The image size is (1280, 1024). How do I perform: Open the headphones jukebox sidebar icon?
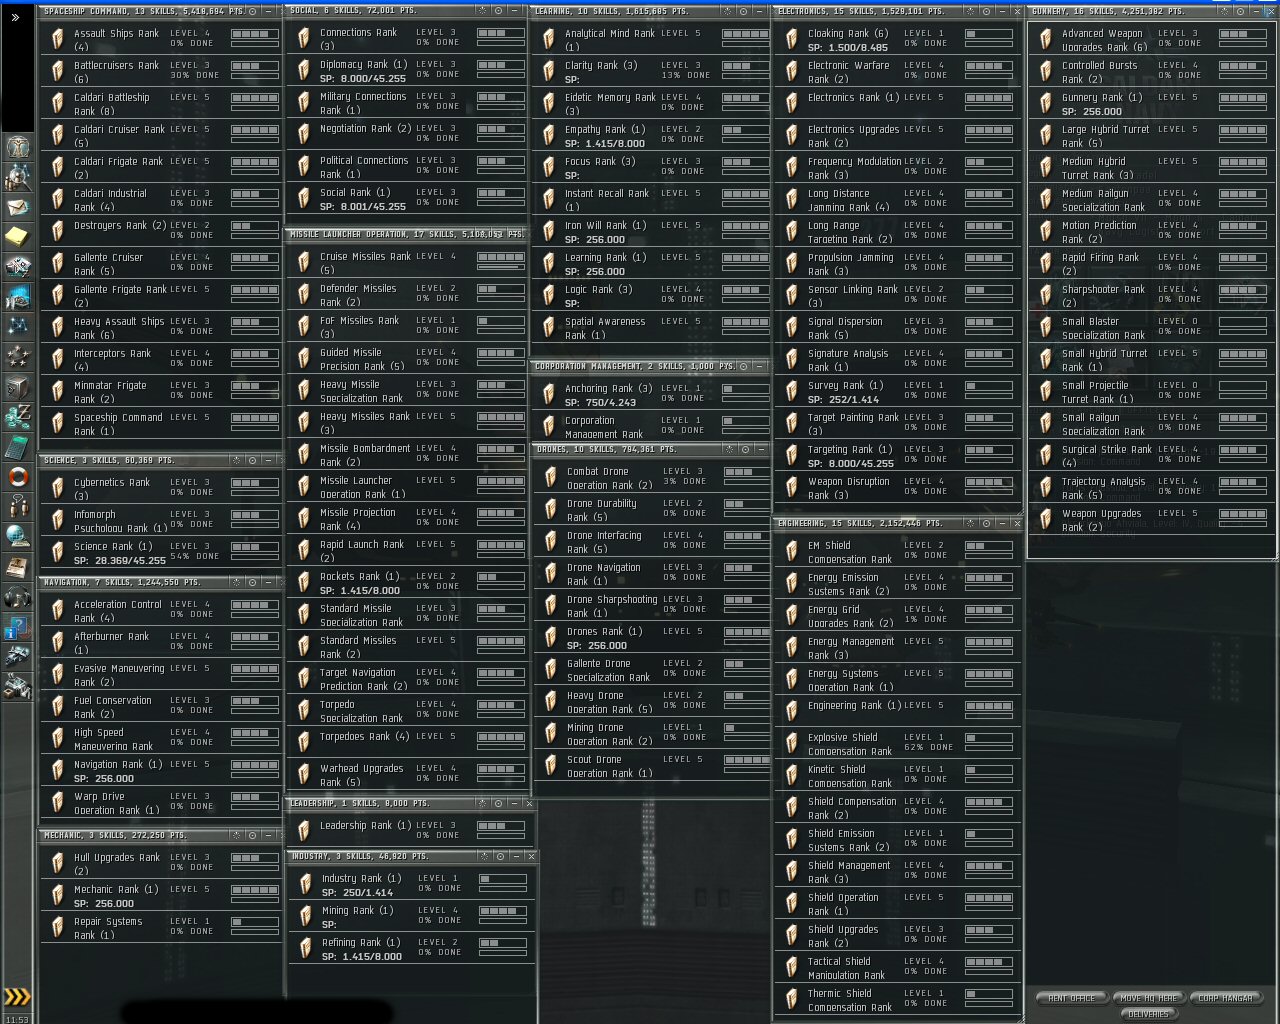(17, 597)
